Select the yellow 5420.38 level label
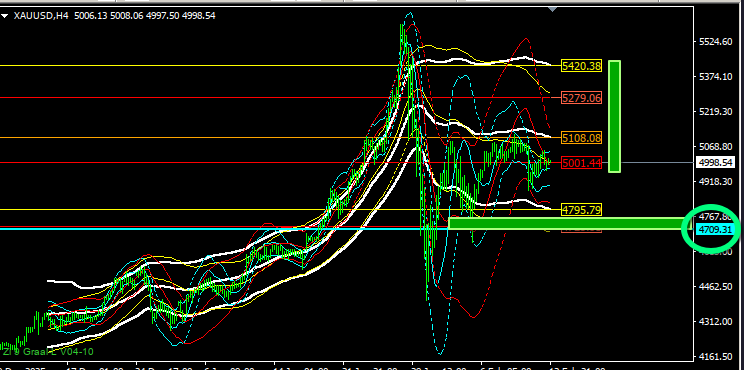The width and height of the screenshot is (744, 370). [581, 66]
